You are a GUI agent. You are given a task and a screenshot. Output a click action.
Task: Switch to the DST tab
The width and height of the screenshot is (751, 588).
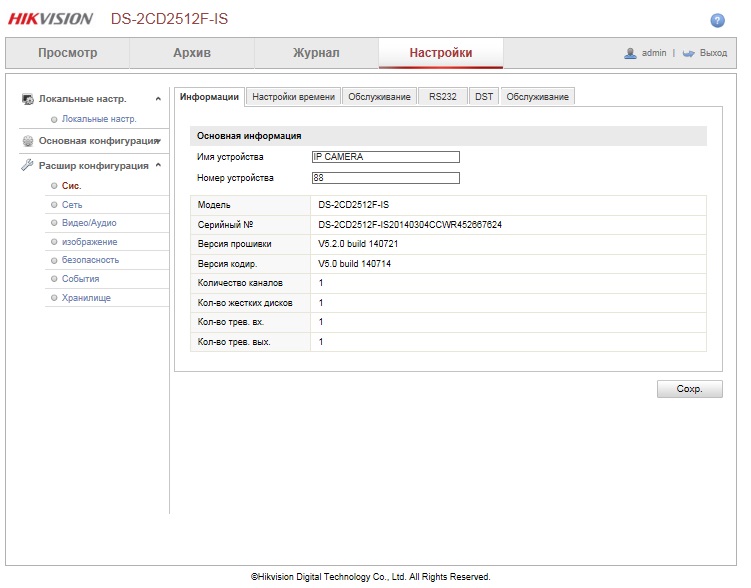484,97
